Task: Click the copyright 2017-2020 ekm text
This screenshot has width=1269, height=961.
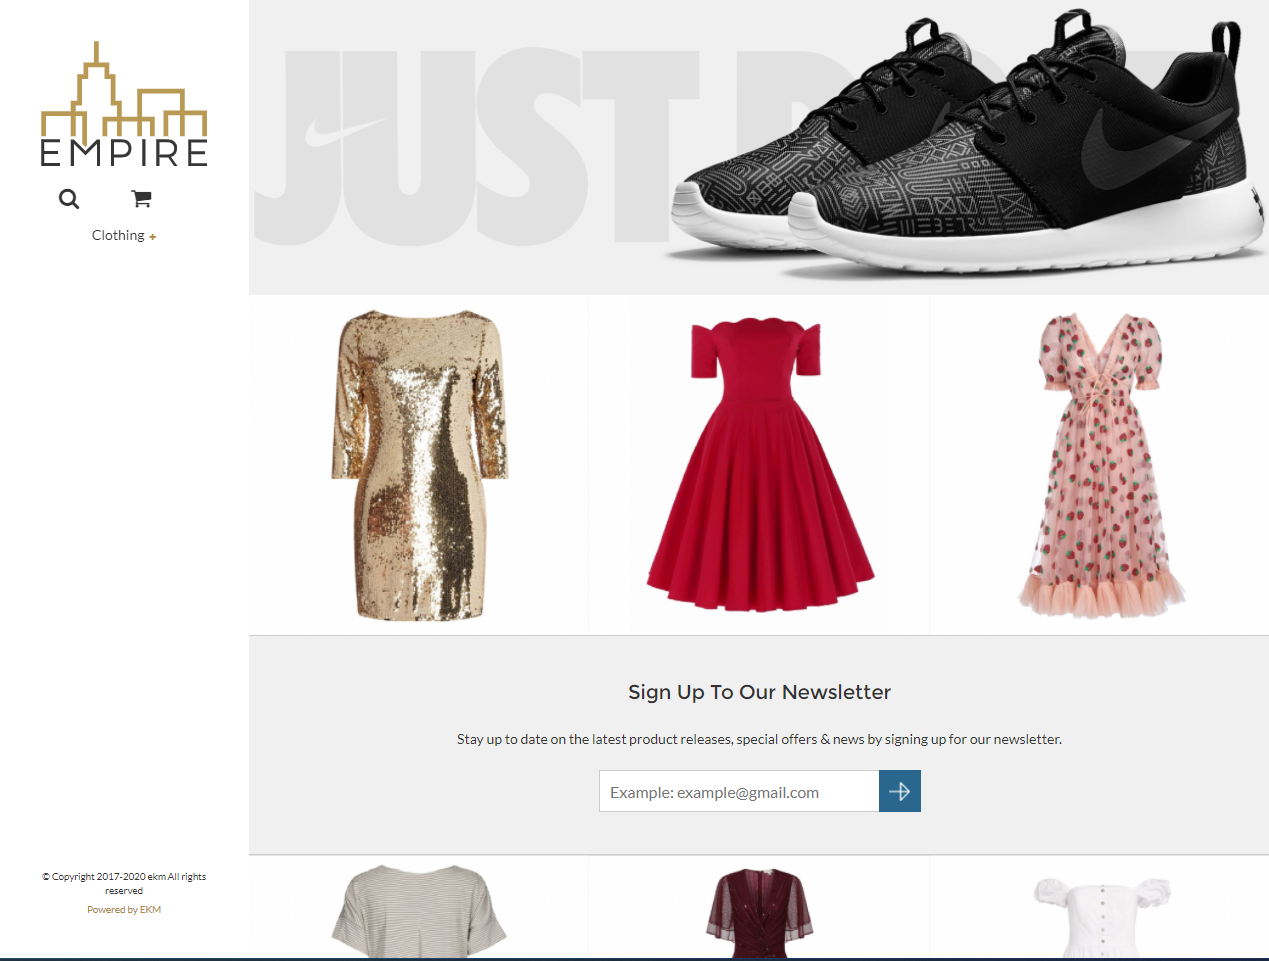Action: (x=124, y=883)
